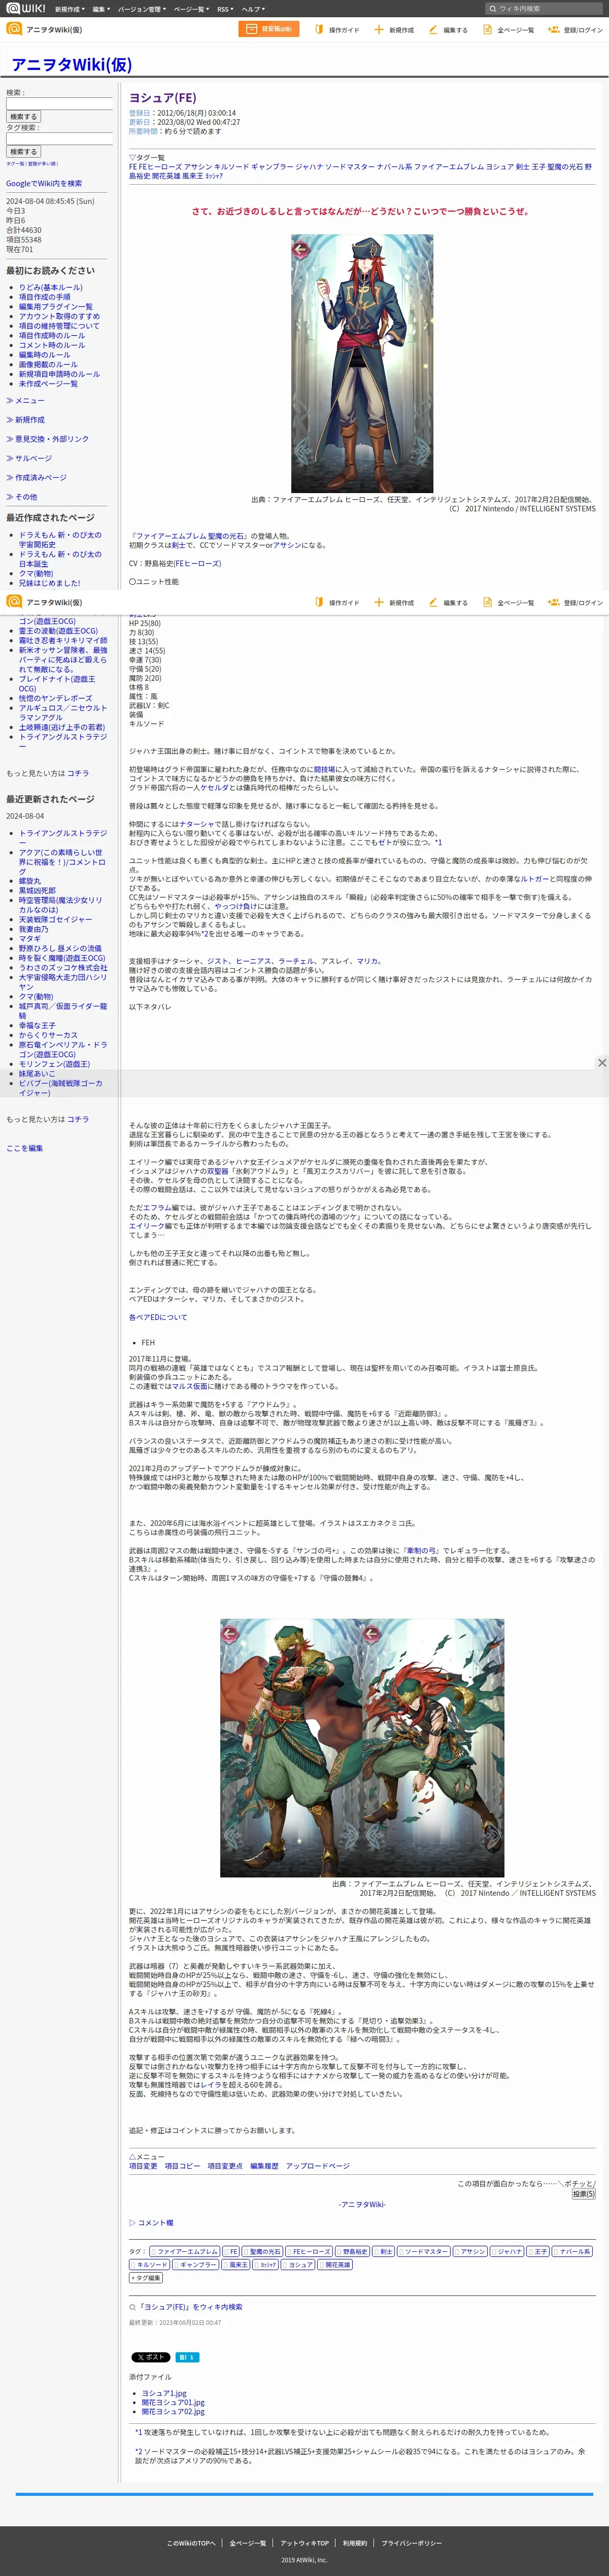Expand sidebar ≫その他 section
The height and width of the screenshot is (2576, 609).
(21, 496)
